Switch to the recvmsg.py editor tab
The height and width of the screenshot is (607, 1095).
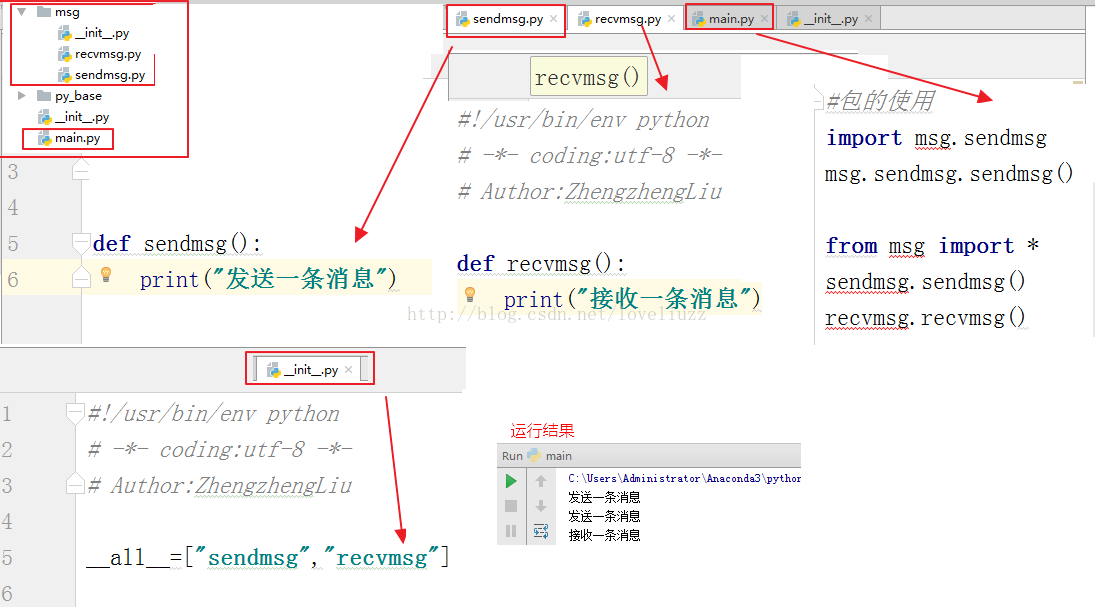point(628,19)
